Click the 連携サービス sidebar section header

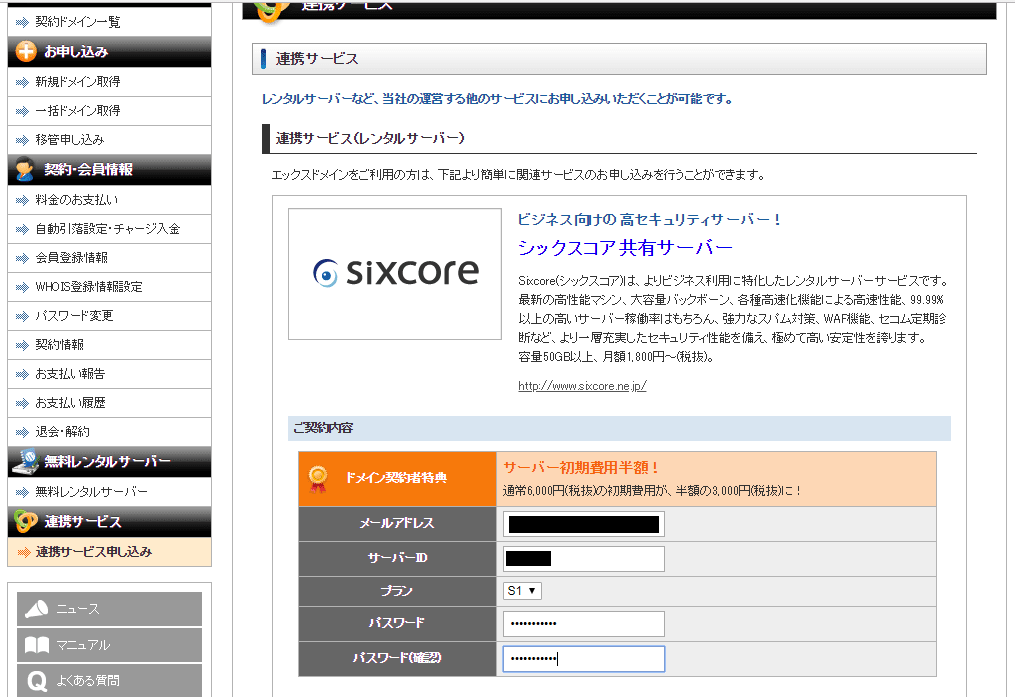coord(109,522)
